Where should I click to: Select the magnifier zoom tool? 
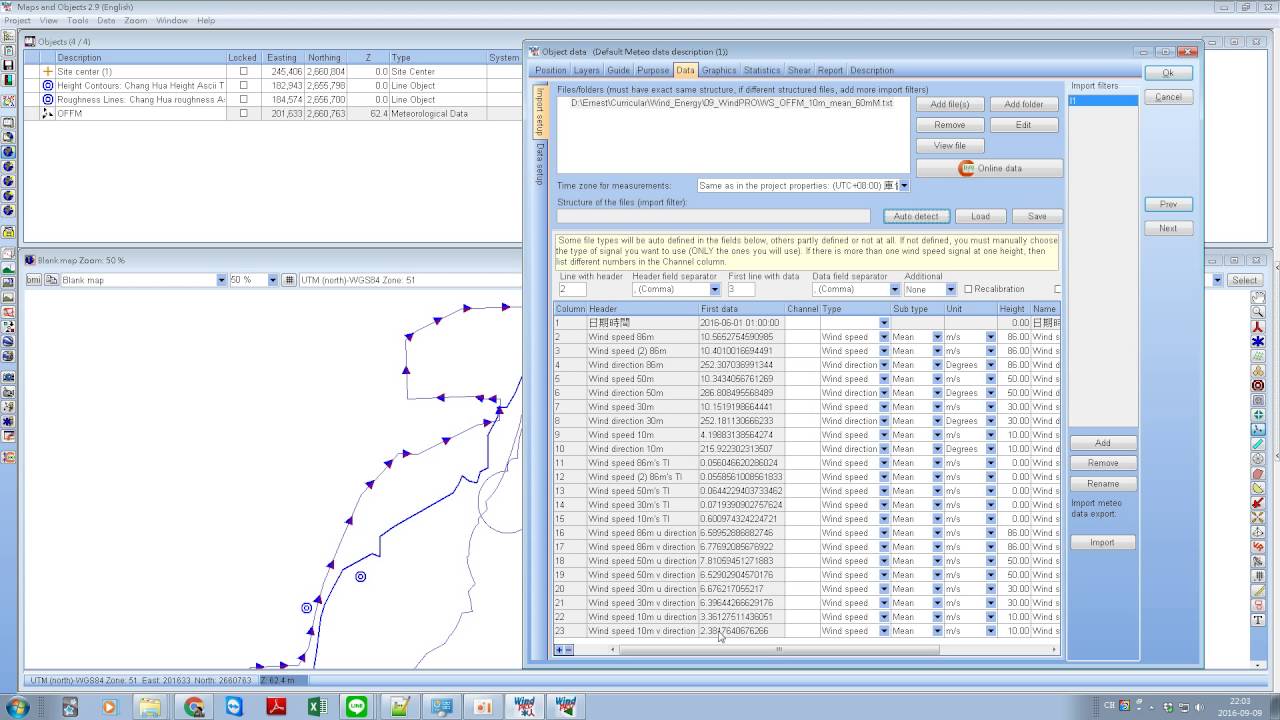click(1258, 312)
